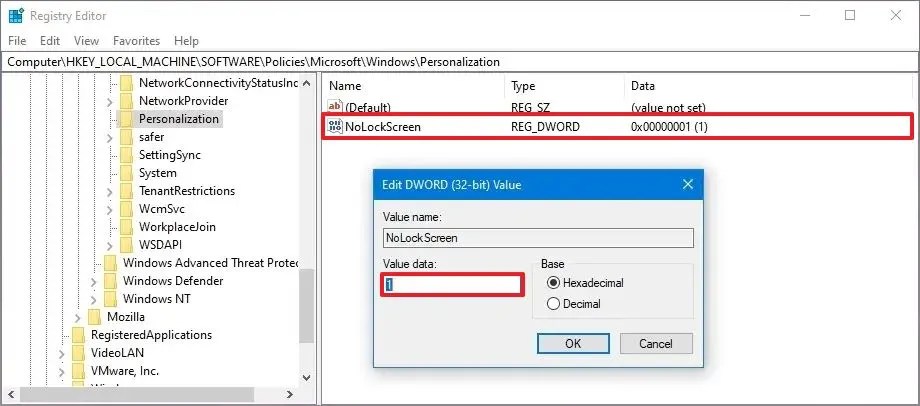The width and height of the screenshot is (920, 406).
Task: Open the Edit menu
Action: (50, 40)
